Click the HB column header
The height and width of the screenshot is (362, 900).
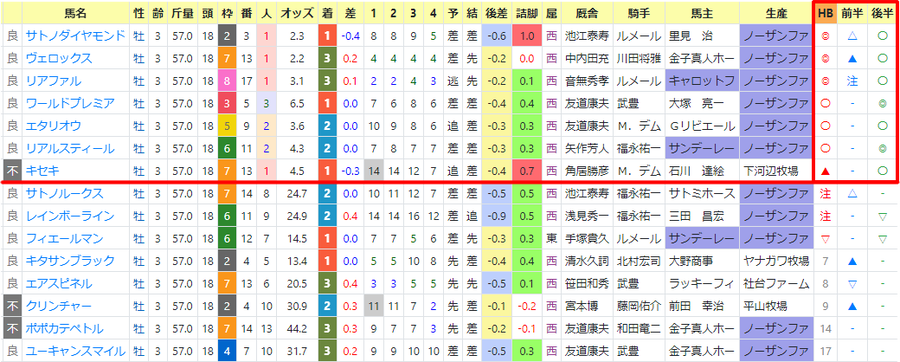825,13
